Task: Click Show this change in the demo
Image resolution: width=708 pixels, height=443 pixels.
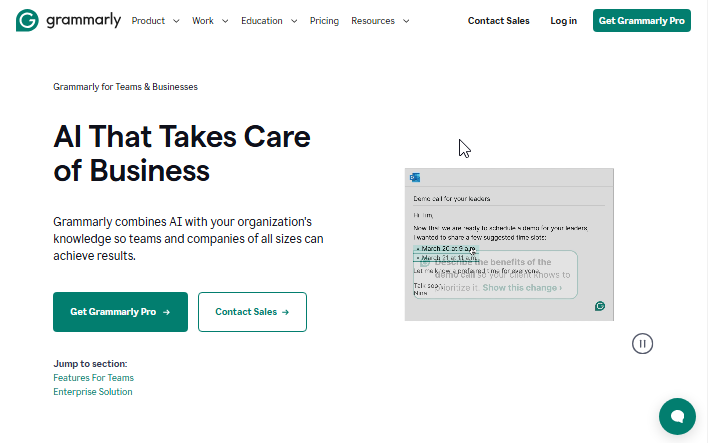Action: (x=522, y=288)
